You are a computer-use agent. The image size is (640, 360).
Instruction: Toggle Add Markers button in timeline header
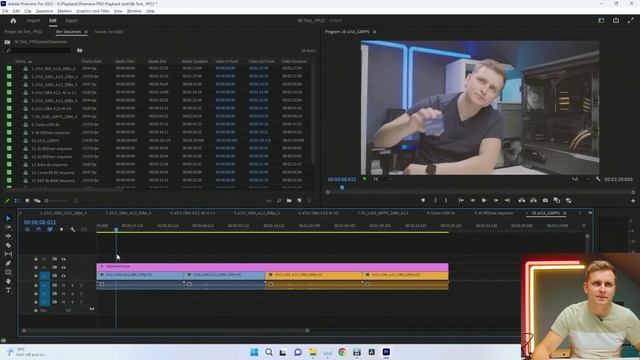tap(62, 229)
